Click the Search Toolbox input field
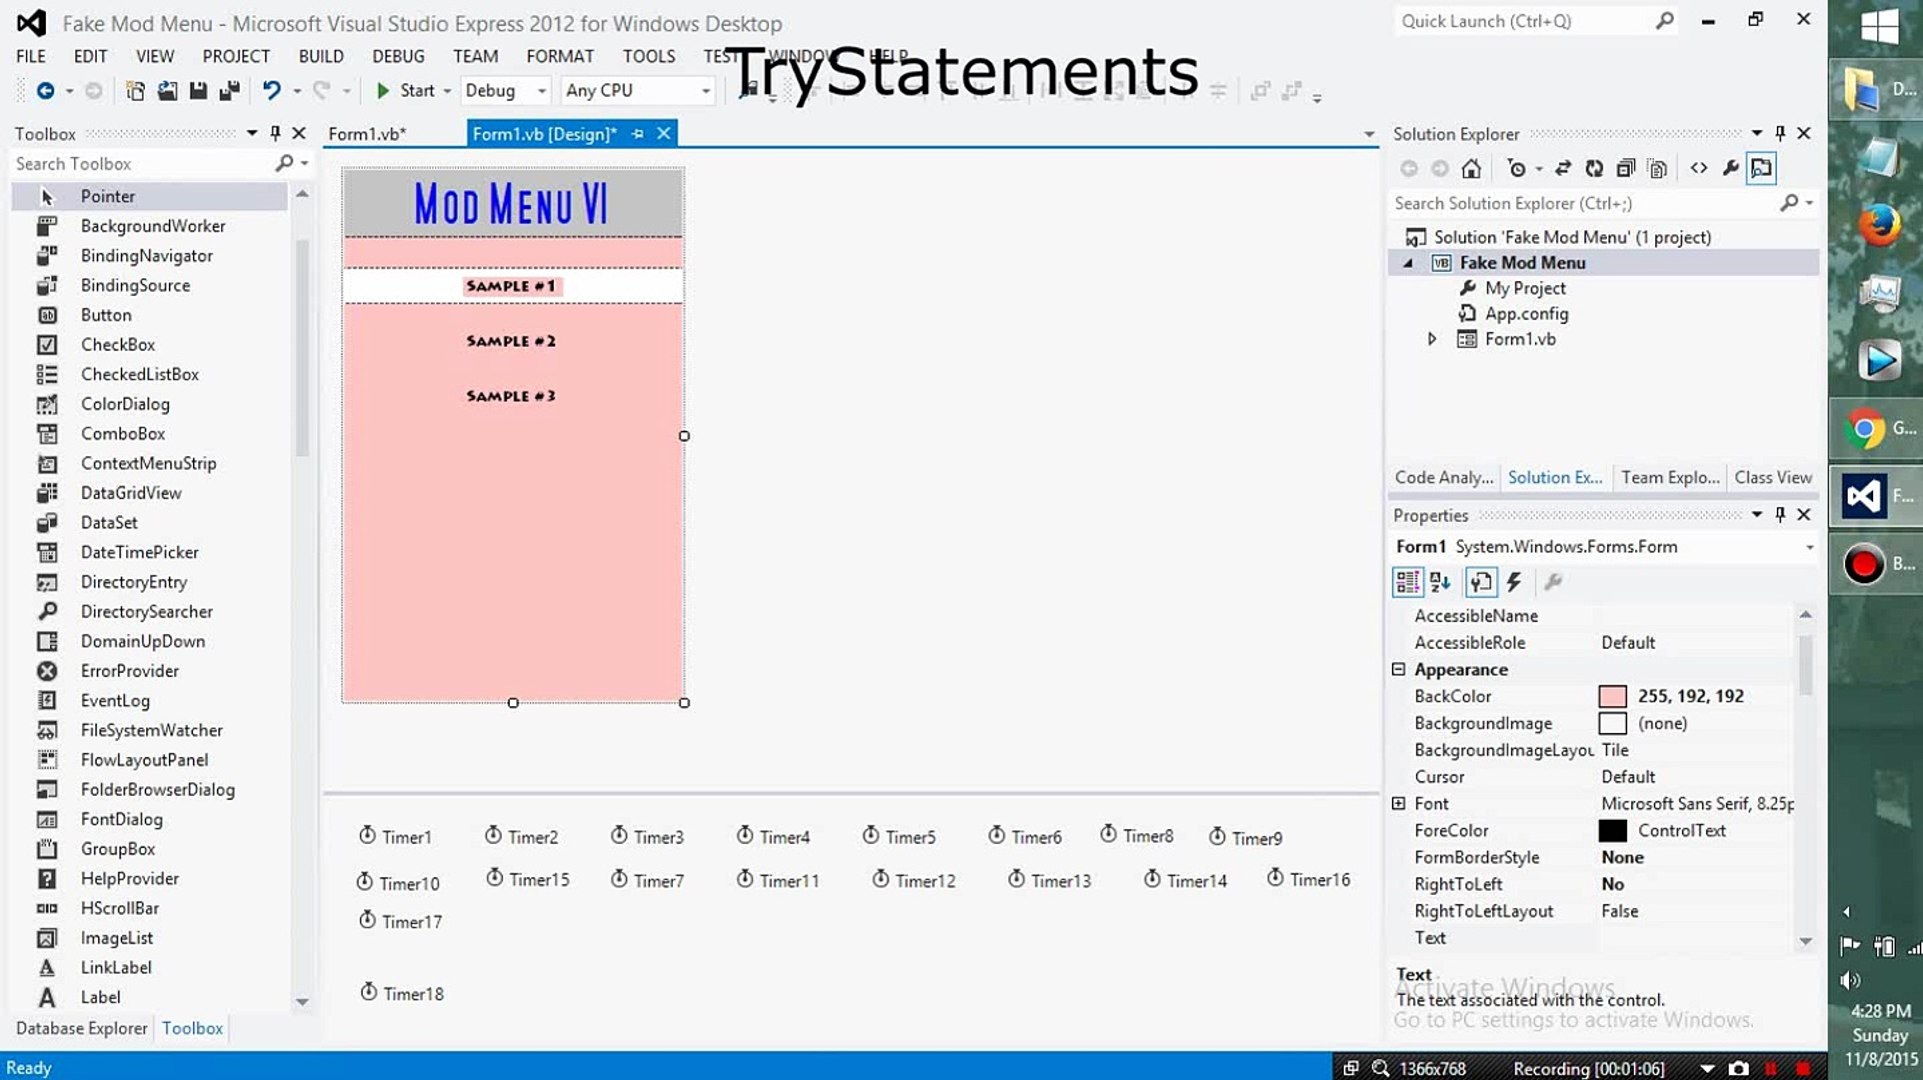 [x=140, y=164]
